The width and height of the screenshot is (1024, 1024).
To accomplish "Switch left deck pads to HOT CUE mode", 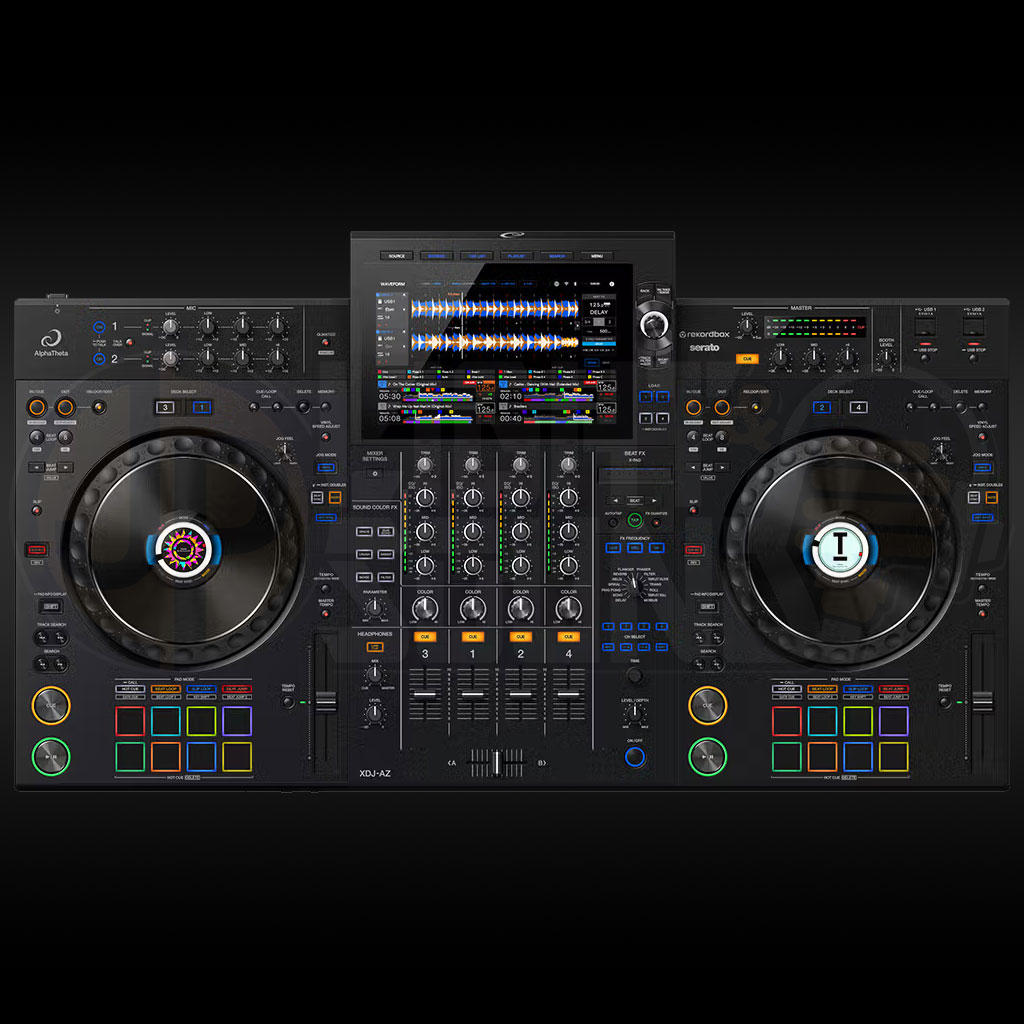I will [130, 689].
